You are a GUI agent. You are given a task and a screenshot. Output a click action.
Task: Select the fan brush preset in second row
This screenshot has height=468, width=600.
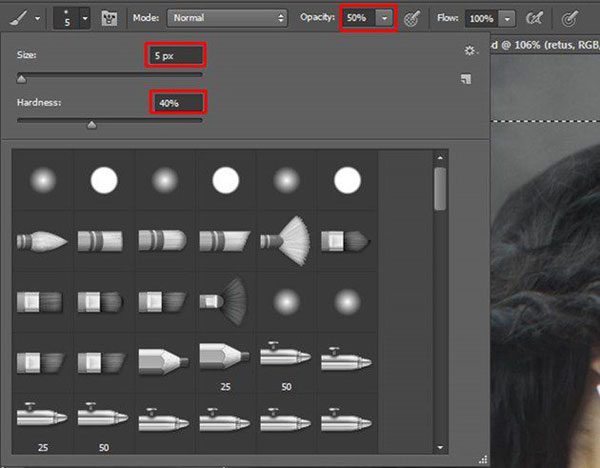tap(287, 240)
